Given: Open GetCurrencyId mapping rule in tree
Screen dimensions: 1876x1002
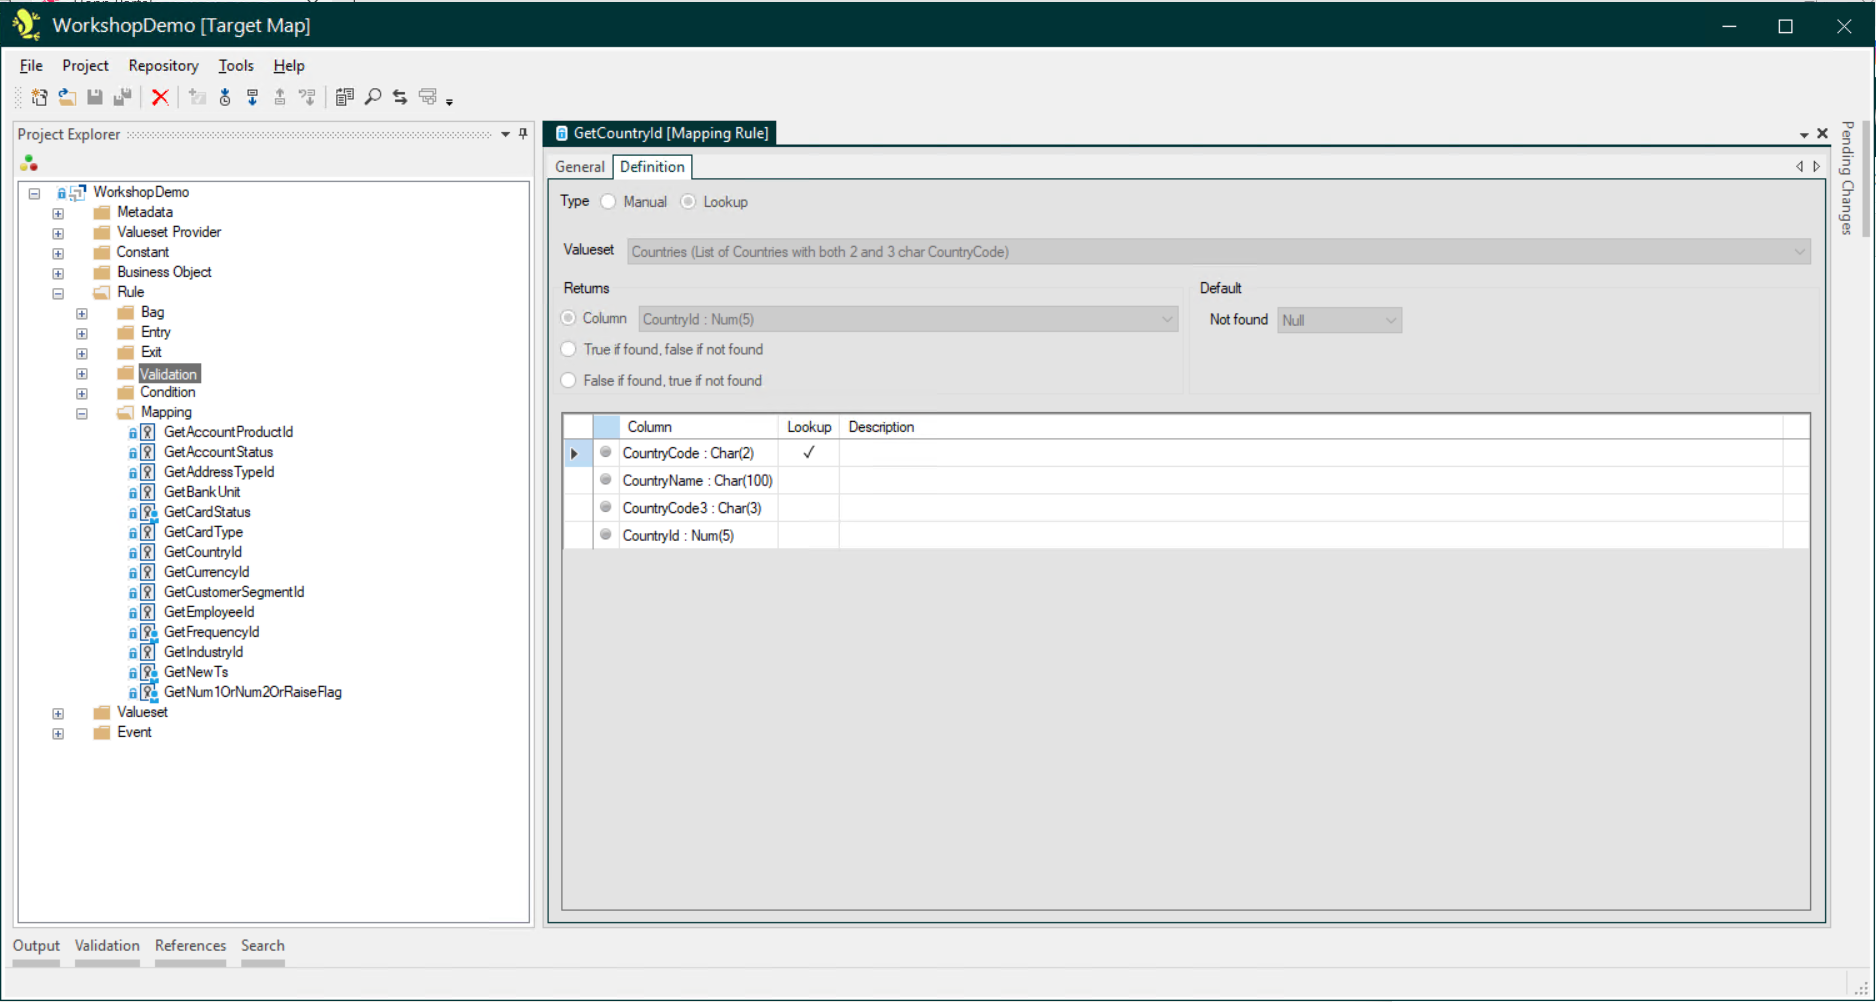Looking at the screenshot, I should [206, 572].
